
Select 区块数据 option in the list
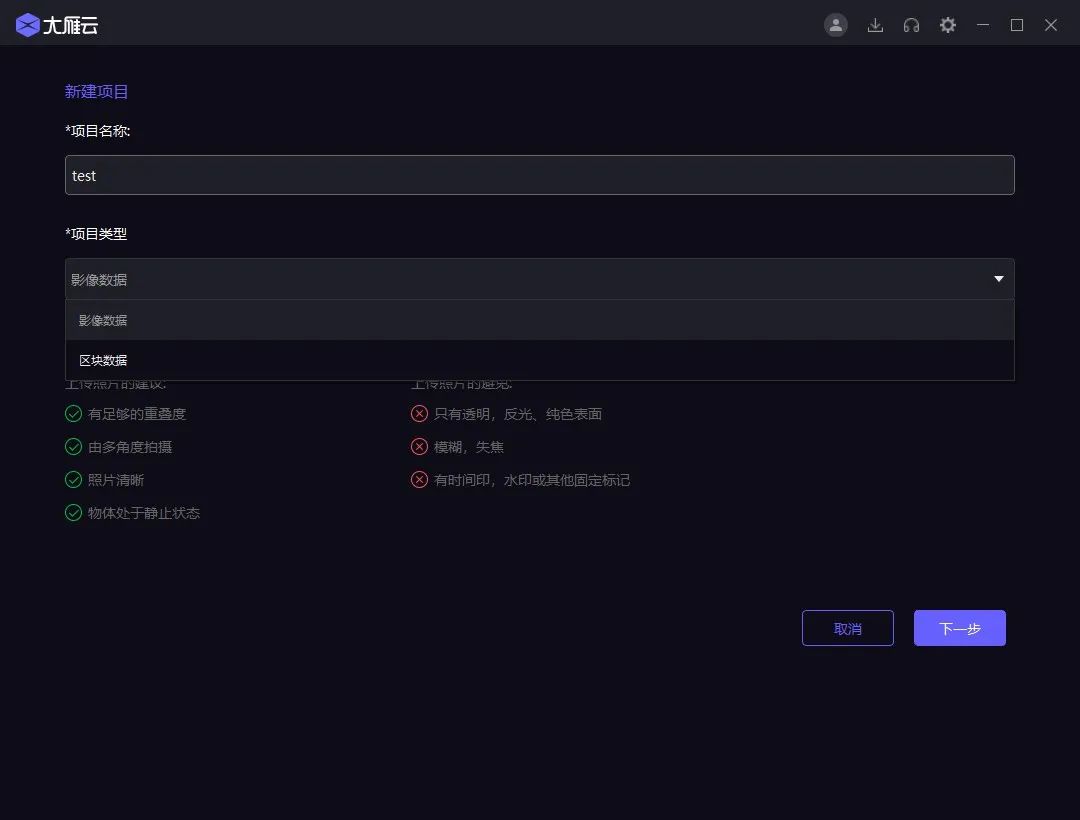coord(539,360)
